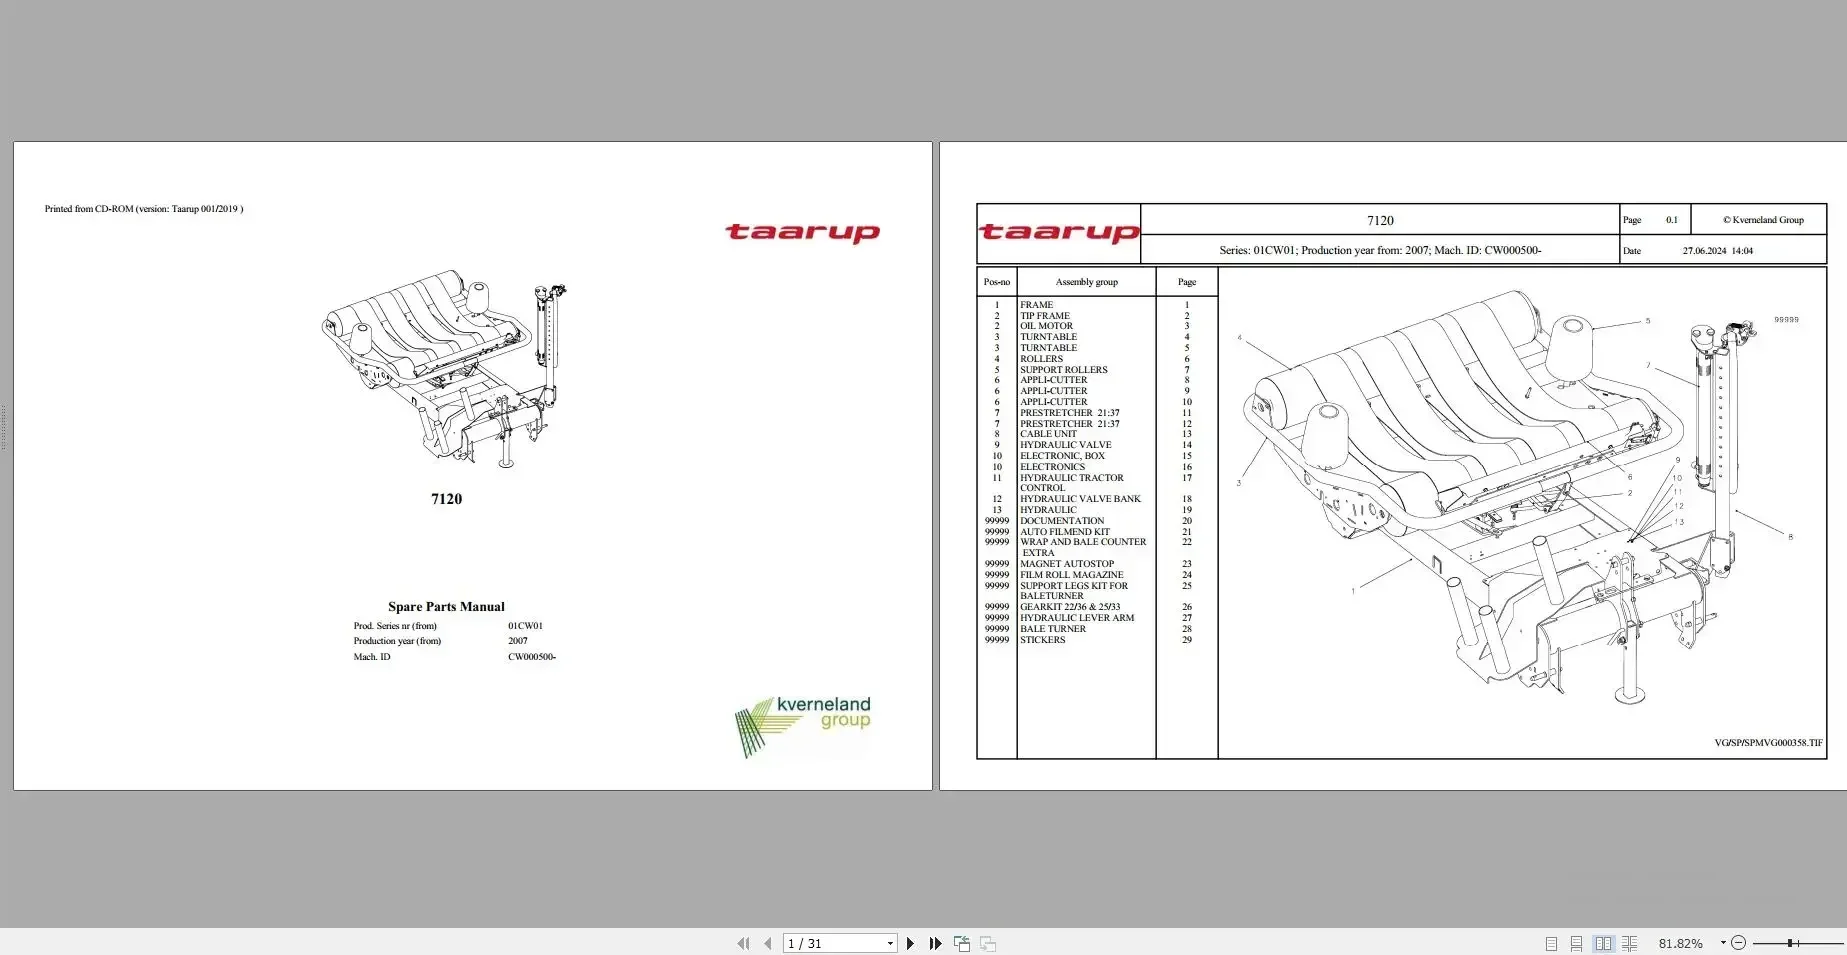Jump to the first page of the document
1847x955 pixels.
[x=743, y=943]
